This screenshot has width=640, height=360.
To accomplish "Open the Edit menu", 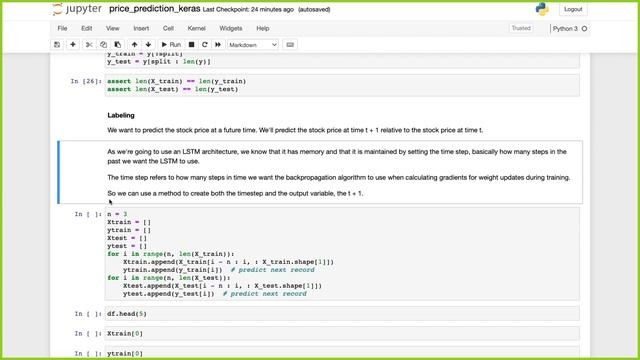I will click(87, 28).
